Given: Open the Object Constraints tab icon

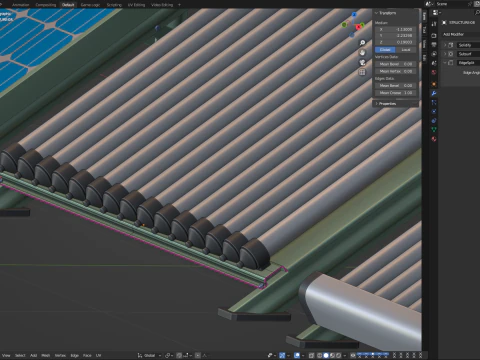Looking at the screenshot, I should pyautogui.click(x=434, y=121).
